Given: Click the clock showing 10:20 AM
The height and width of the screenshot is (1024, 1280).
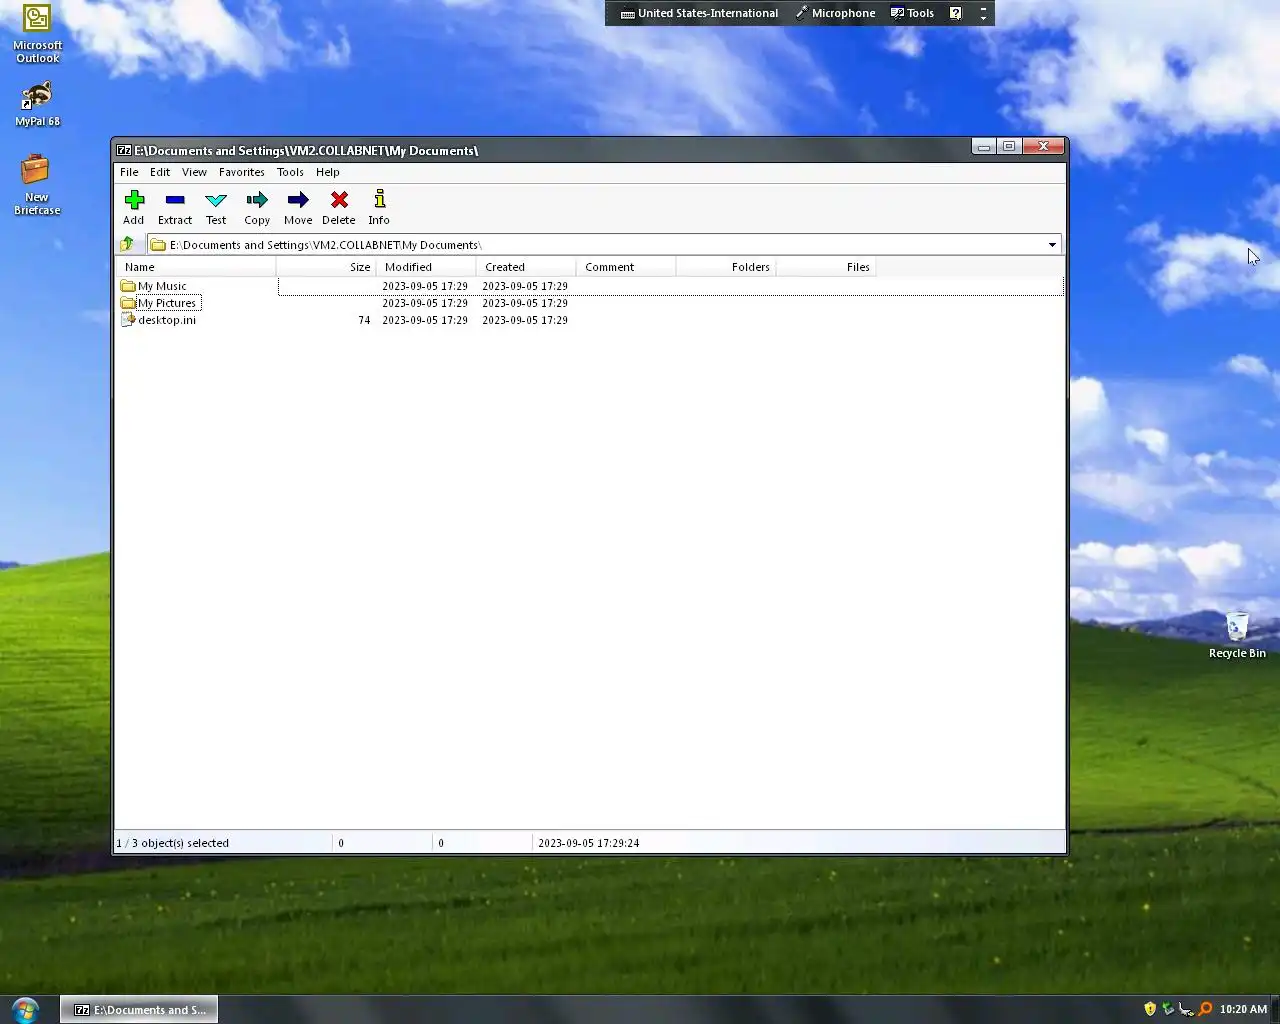Looking at the screenshot, I should [1243, 1009].
